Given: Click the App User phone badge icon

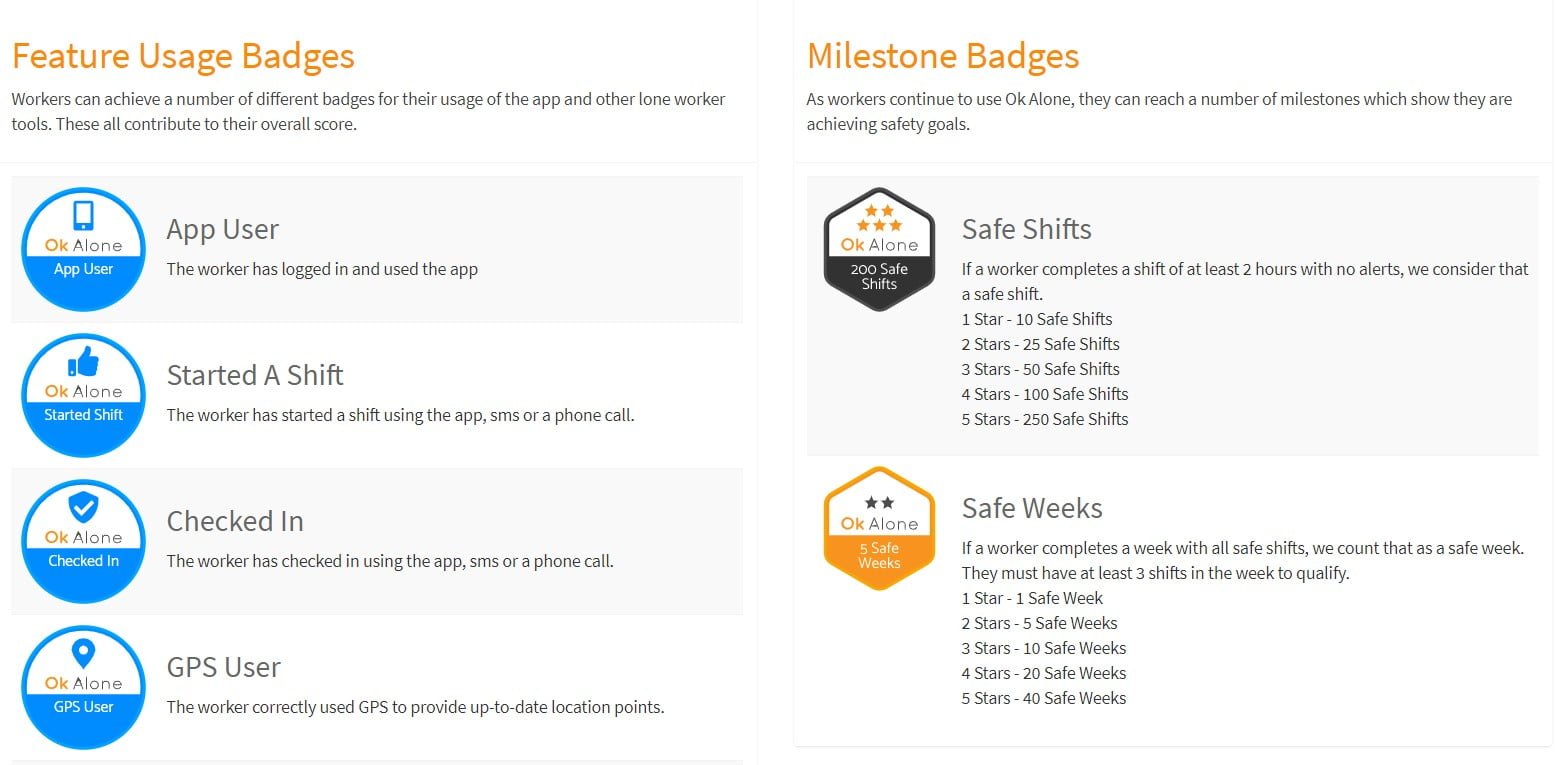Looking at the screenshot, I should tap(84, 249).
